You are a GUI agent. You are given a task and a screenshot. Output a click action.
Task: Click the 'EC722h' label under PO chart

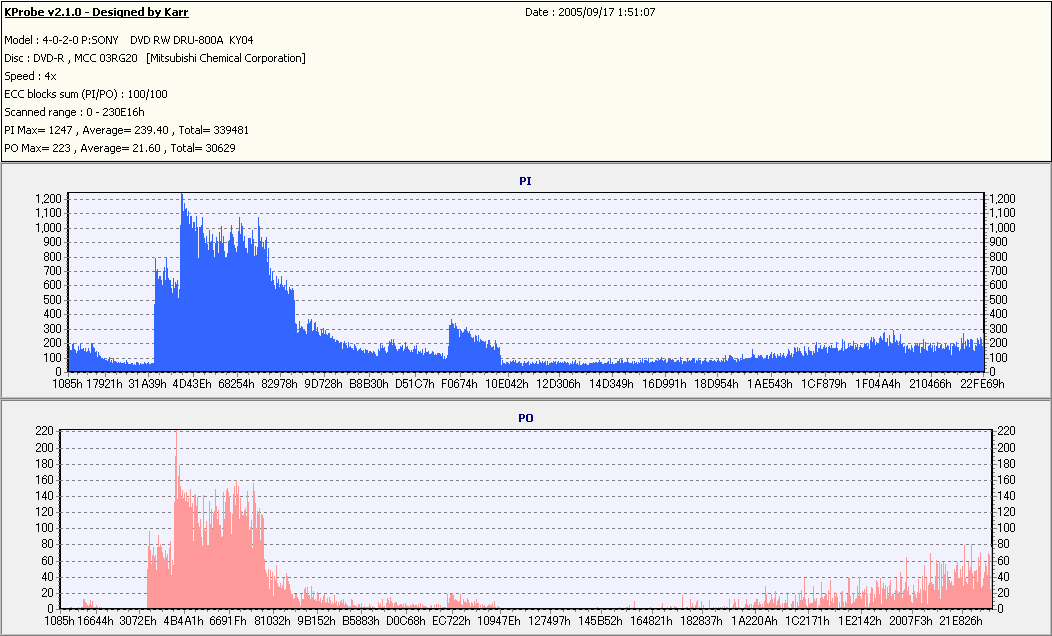(x=451, y=621)
